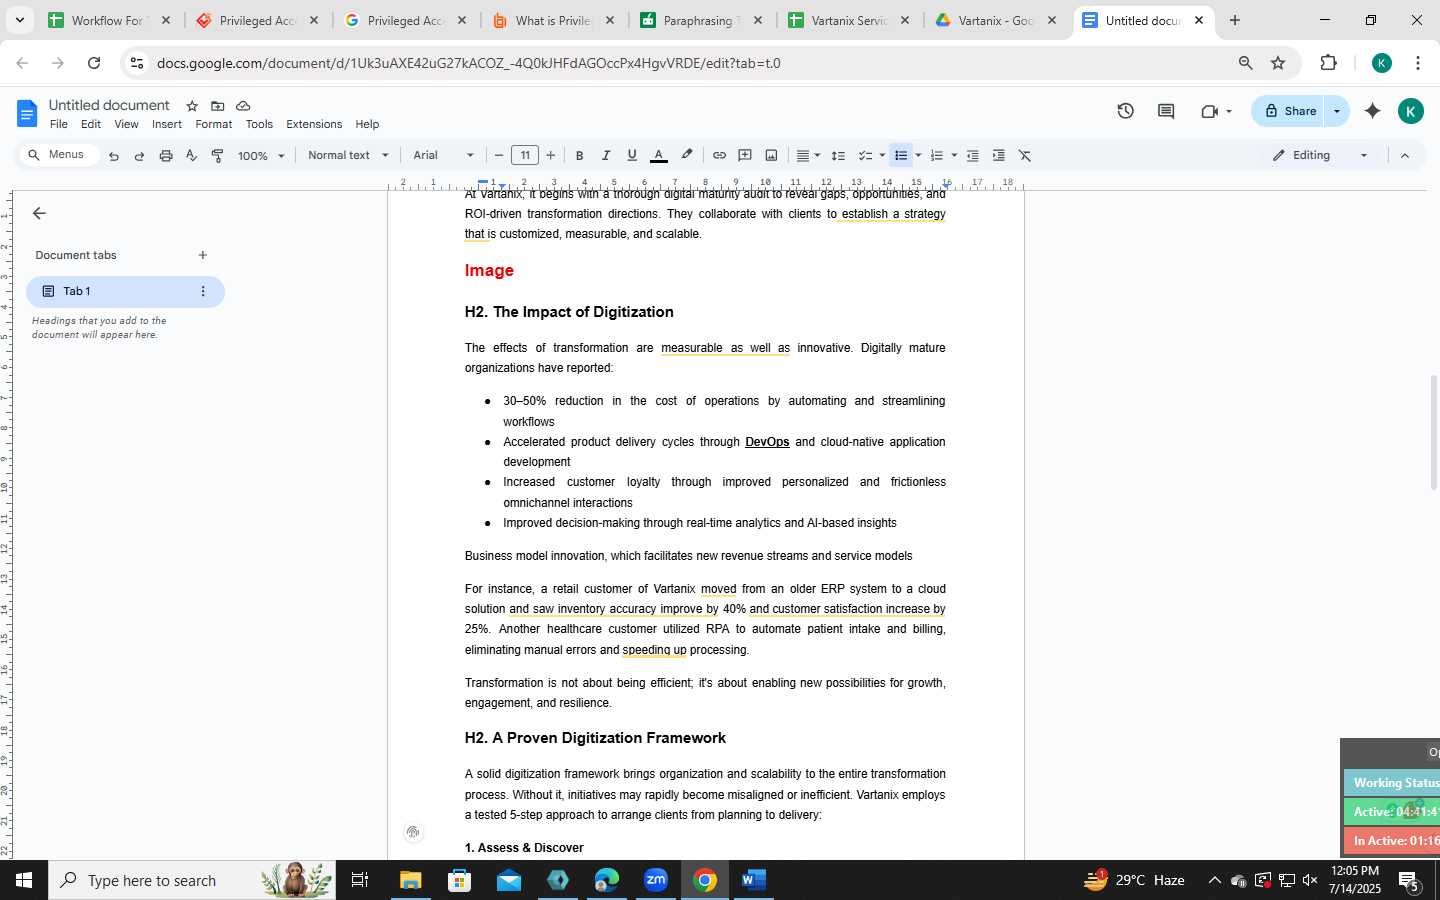
Task: Hide the menus with collapse arrow
Action: coord(1404,155)
